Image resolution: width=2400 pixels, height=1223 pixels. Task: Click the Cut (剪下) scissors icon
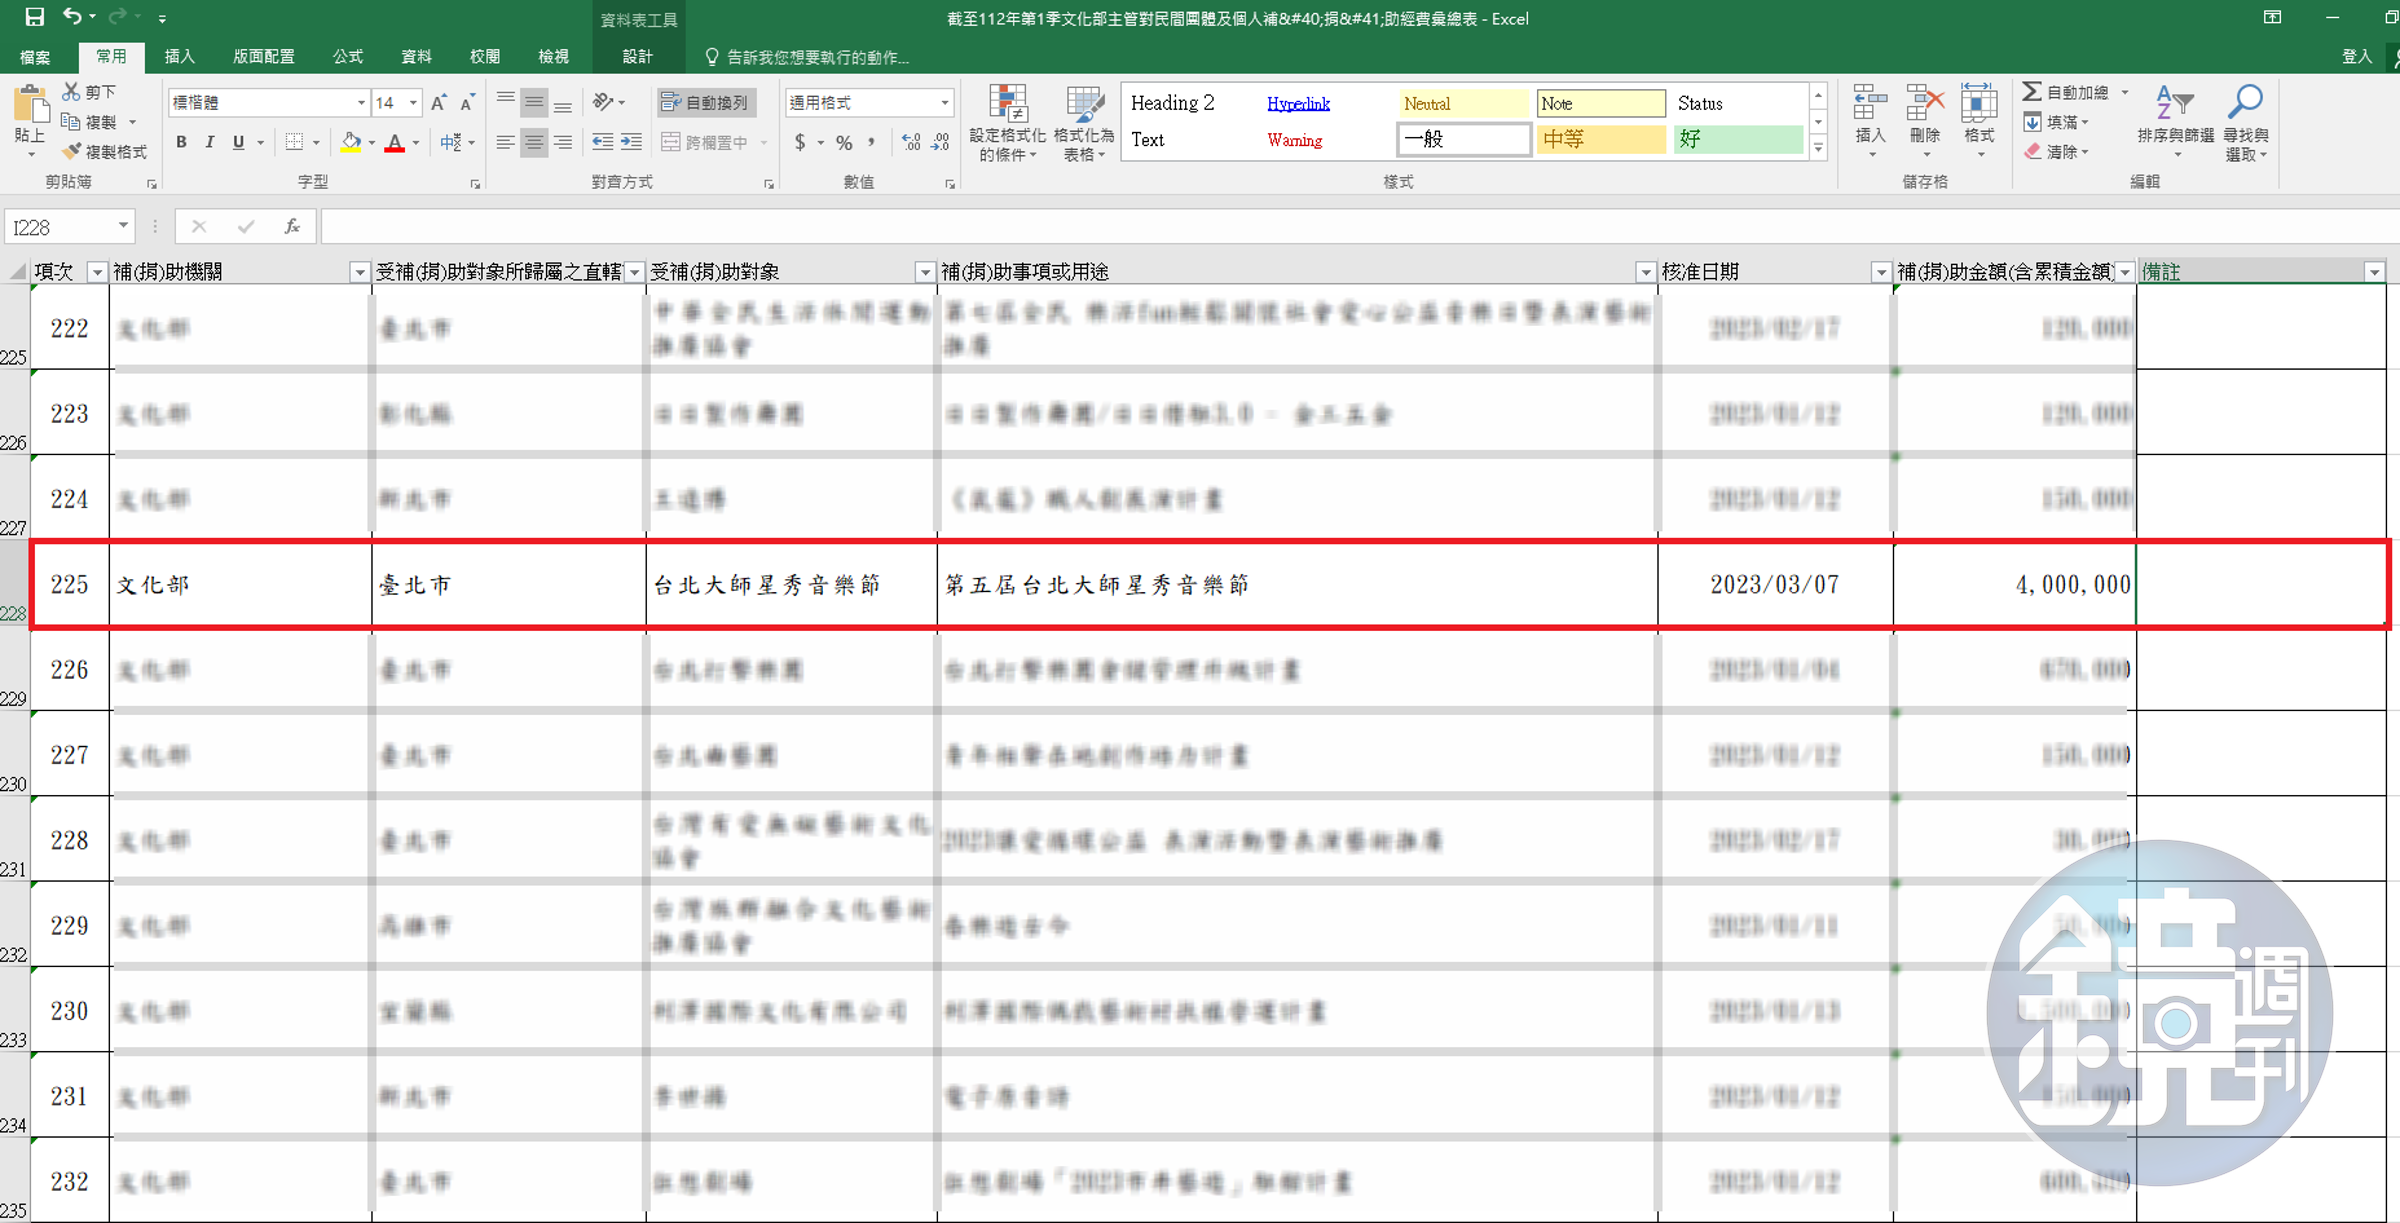pyautogui.click(x=71, y=91)
